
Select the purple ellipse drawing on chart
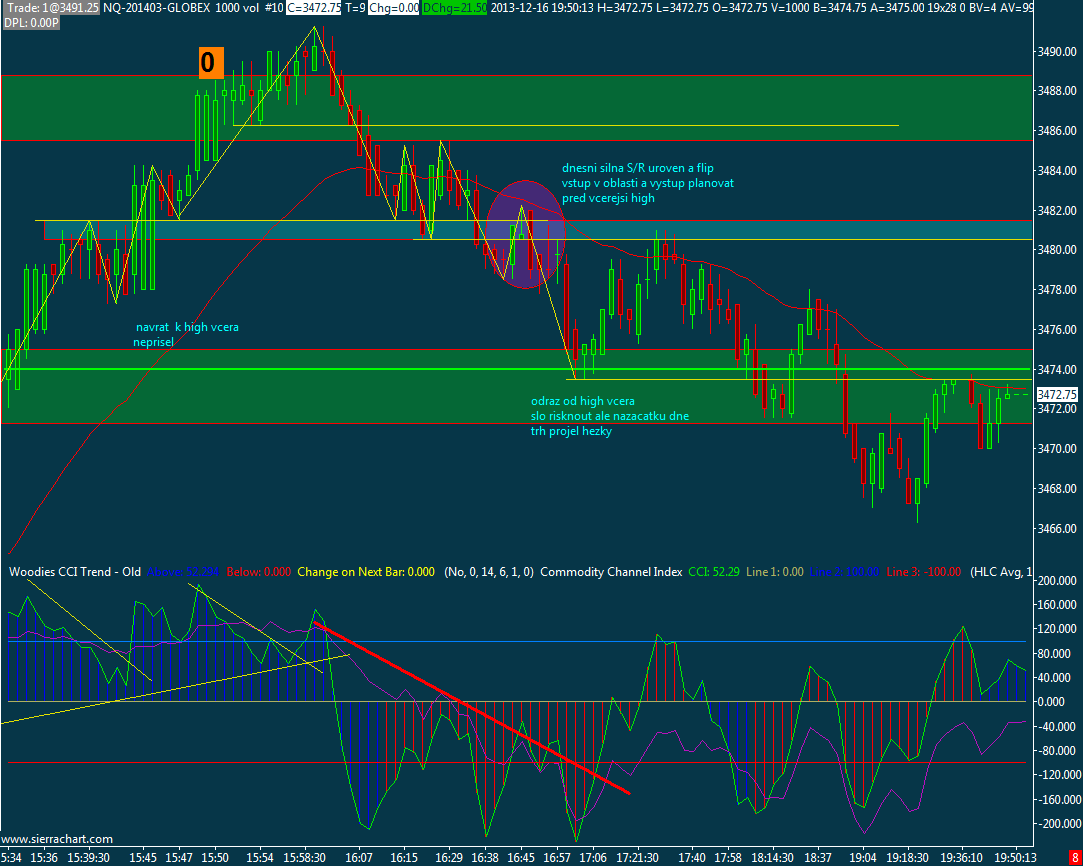[x=526, y=234]
